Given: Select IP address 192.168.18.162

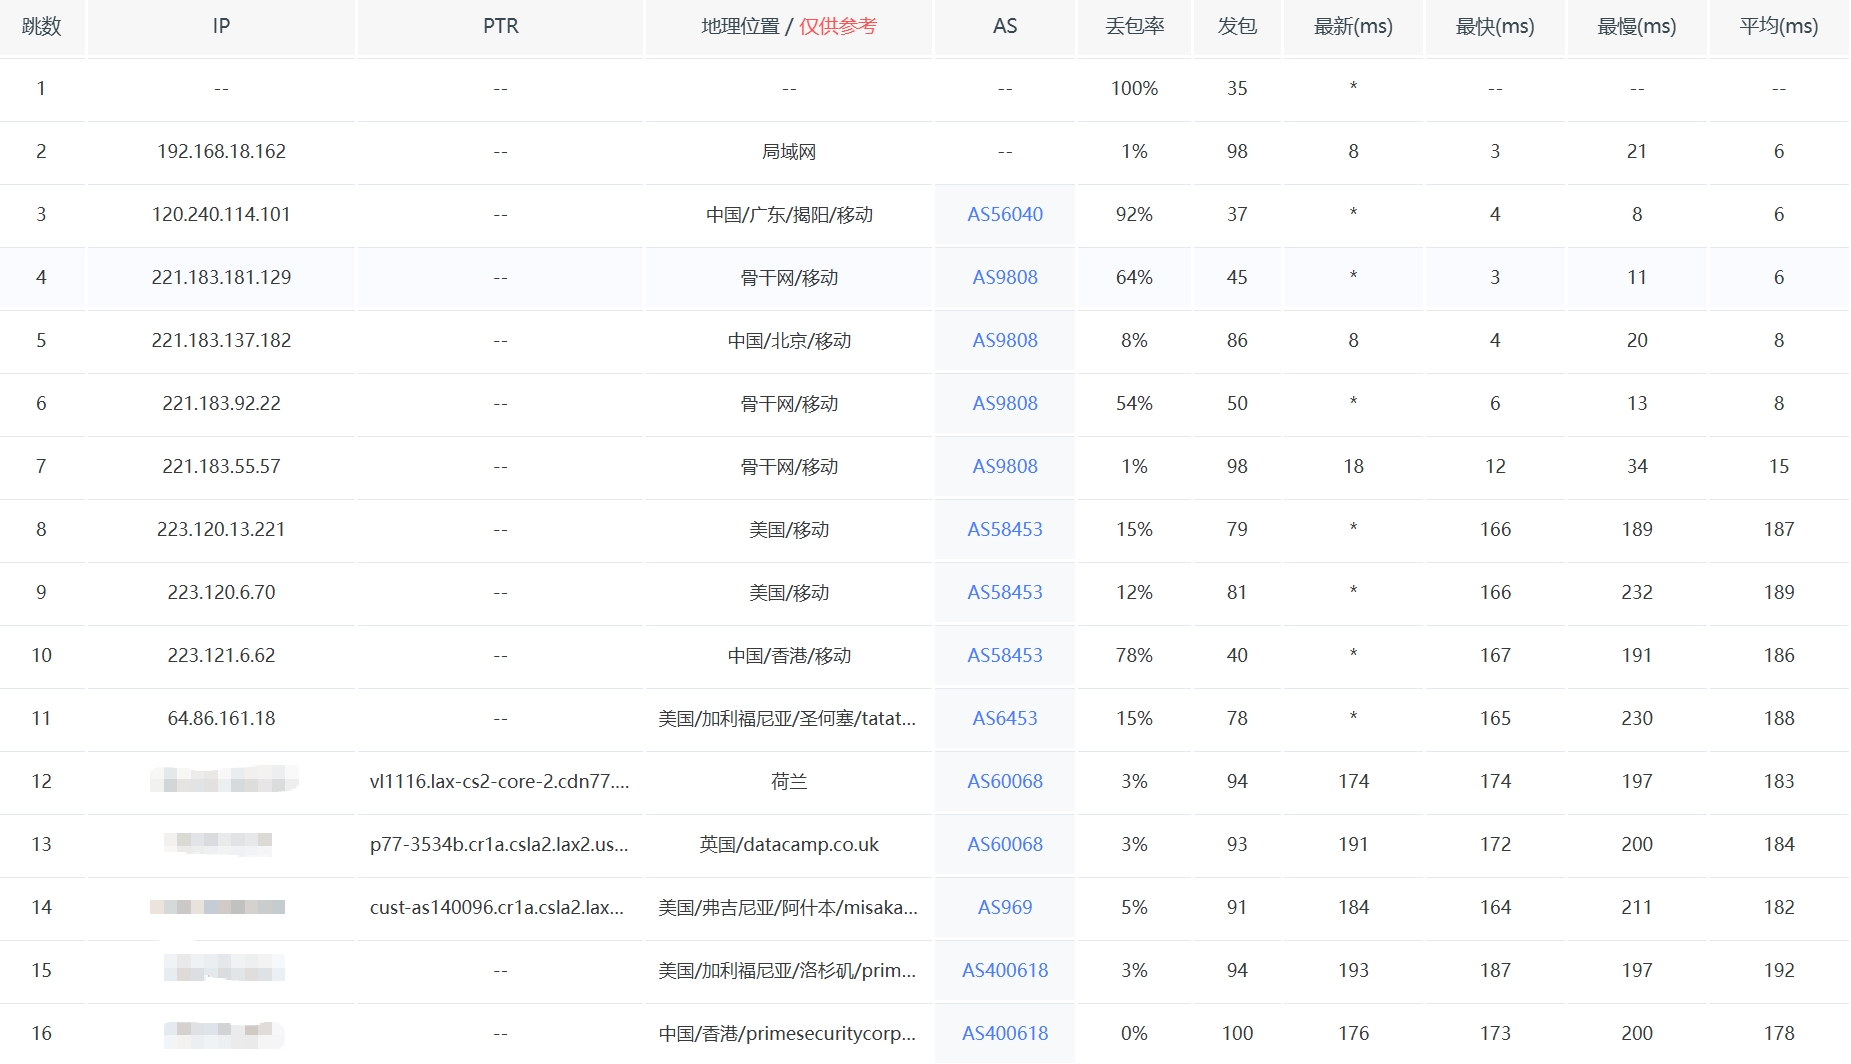Looking at the screenshot, I should [221, 151].
